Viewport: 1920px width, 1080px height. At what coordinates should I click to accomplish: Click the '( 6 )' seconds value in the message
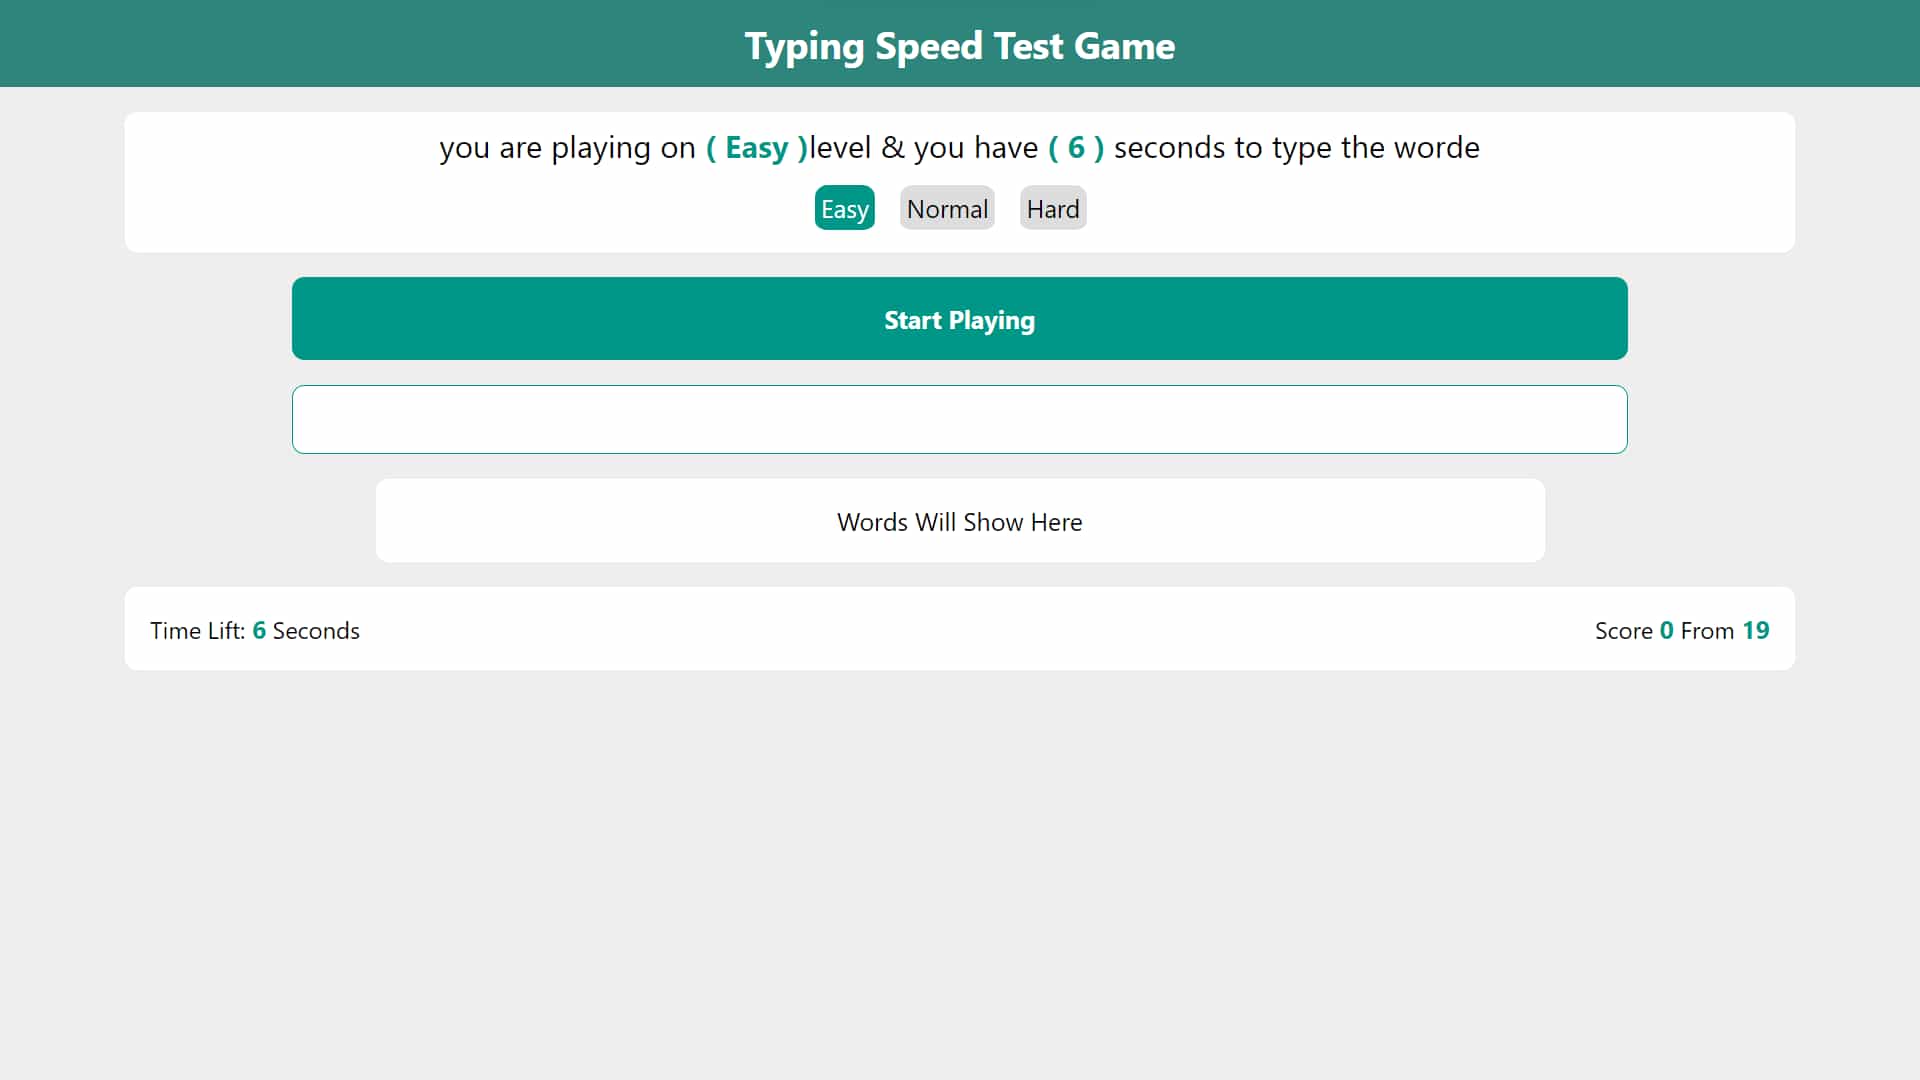(x=1076, y=148)
